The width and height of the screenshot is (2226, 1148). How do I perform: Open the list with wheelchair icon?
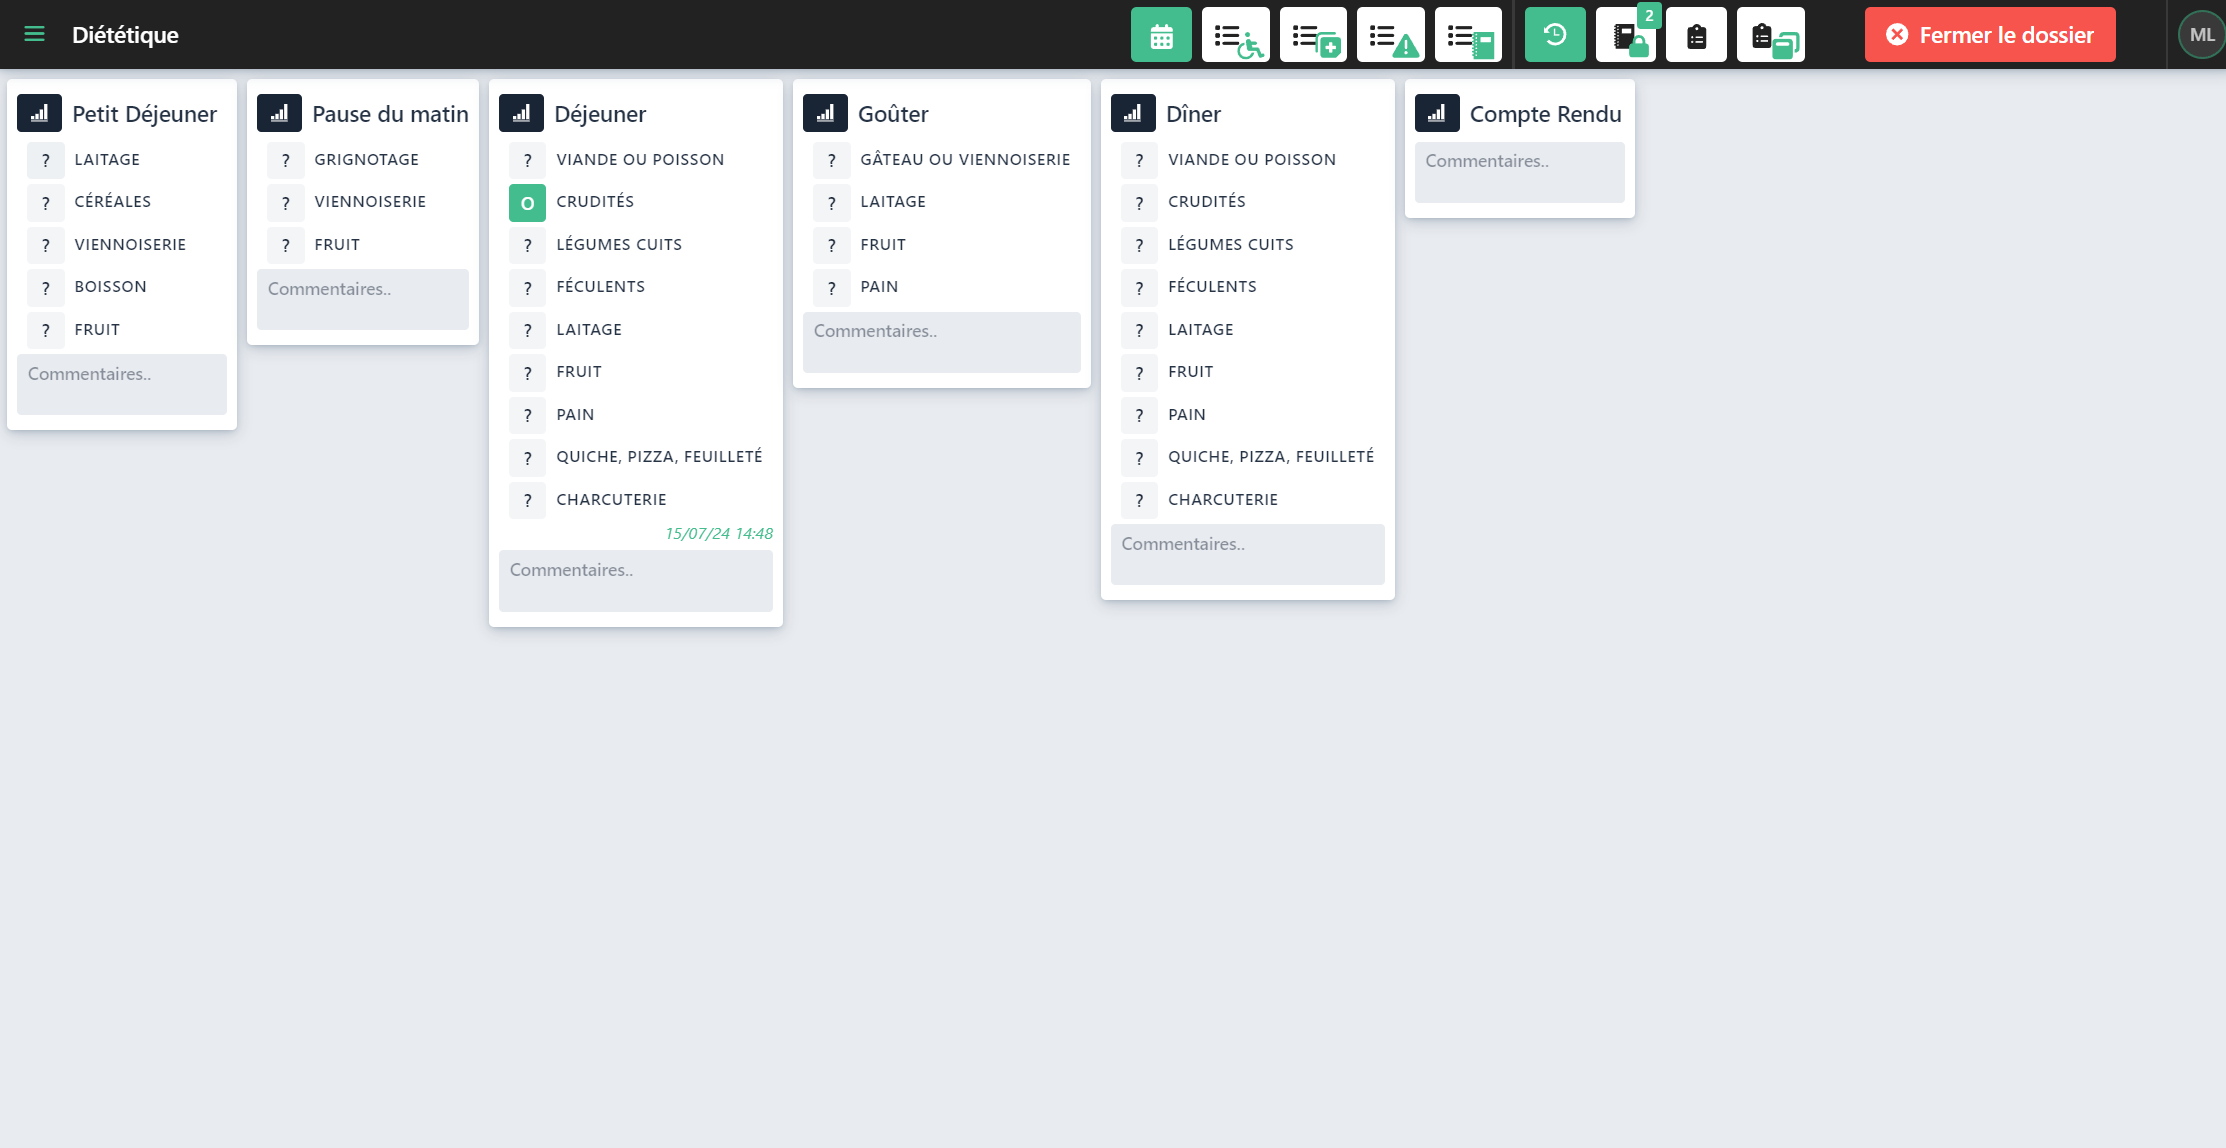(1236, 35)
